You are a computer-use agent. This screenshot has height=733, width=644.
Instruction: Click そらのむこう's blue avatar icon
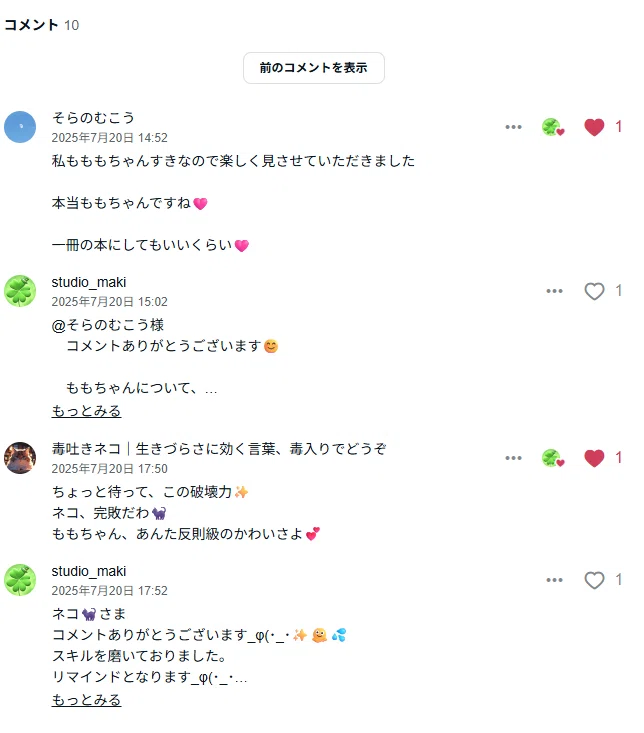coord(20,127)
